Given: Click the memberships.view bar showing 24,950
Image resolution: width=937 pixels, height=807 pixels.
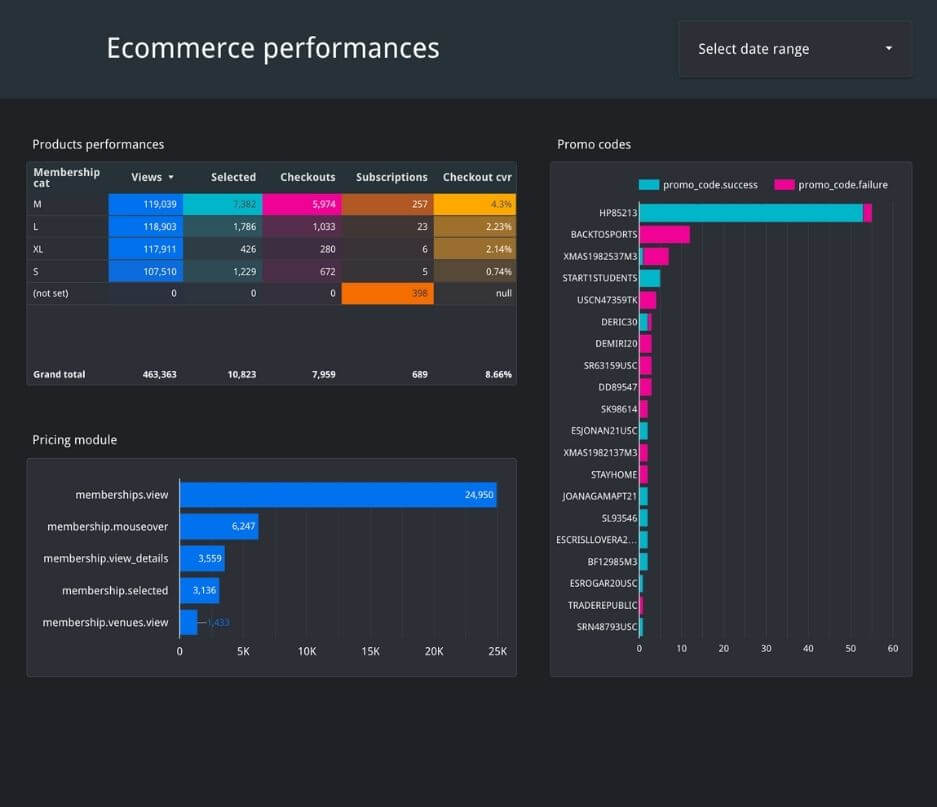Looking at the screenshot, I should click(338, 495).
